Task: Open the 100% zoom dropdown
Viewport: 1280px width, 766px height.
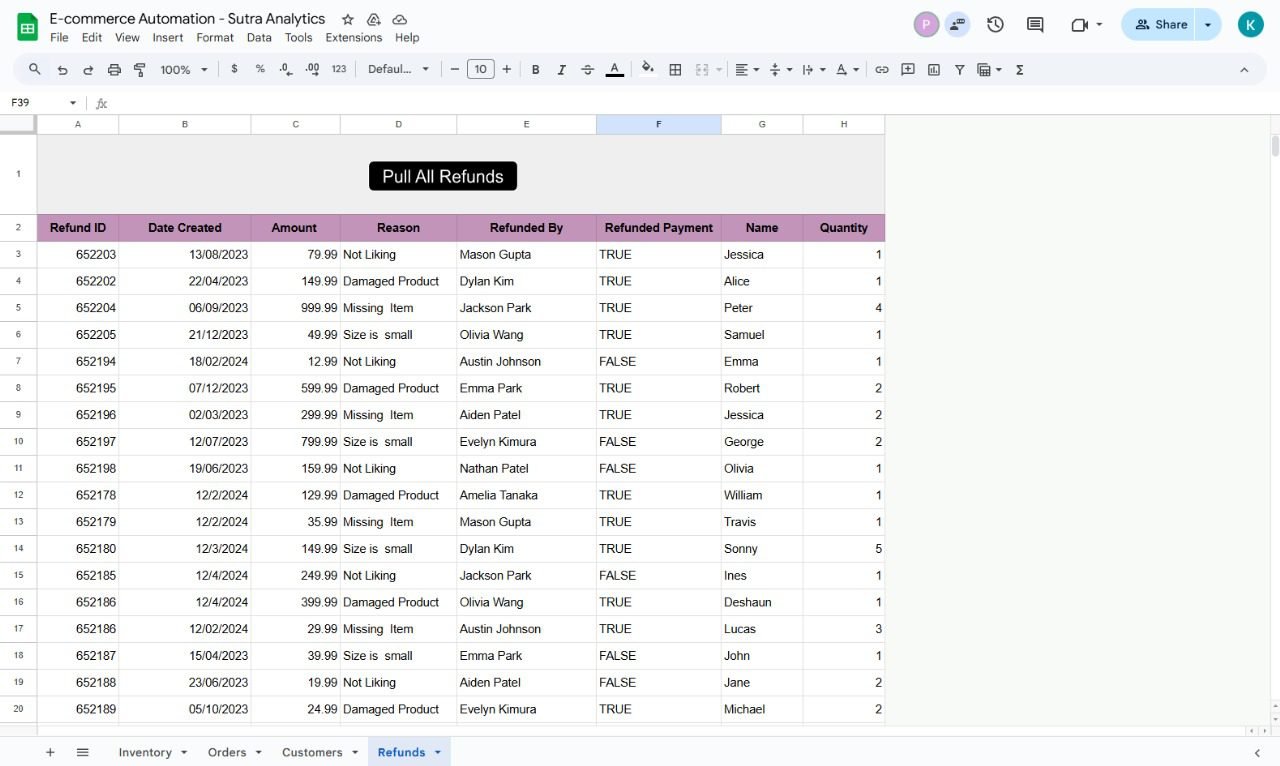Action: tap(184, 70)
